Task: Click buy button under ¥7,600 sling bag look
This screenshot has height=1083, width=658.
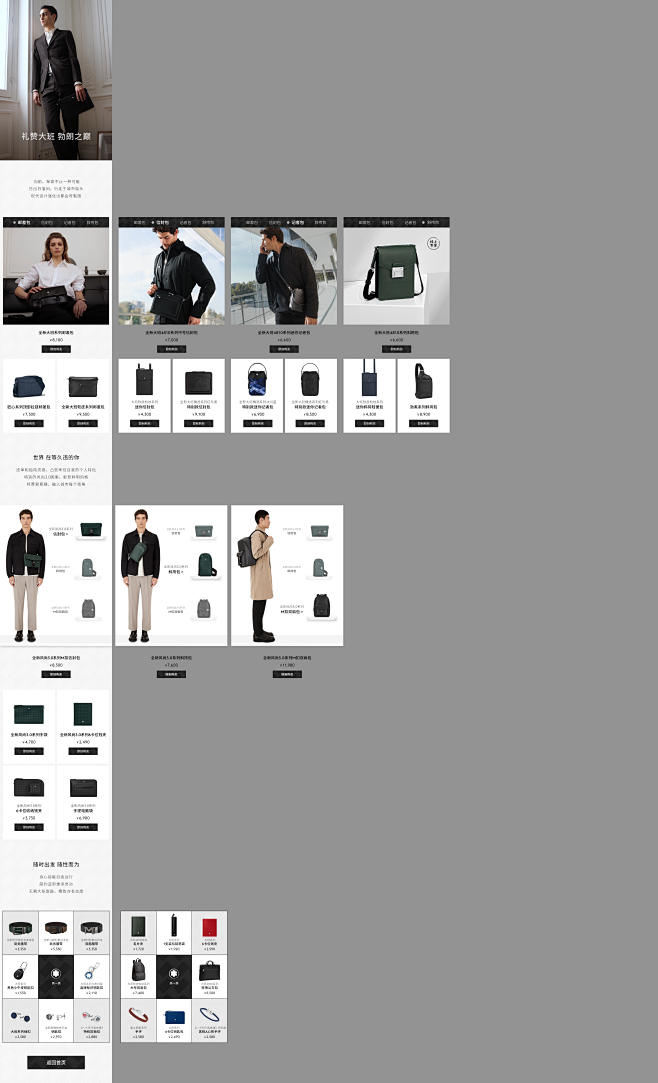Action: (171, 674)
